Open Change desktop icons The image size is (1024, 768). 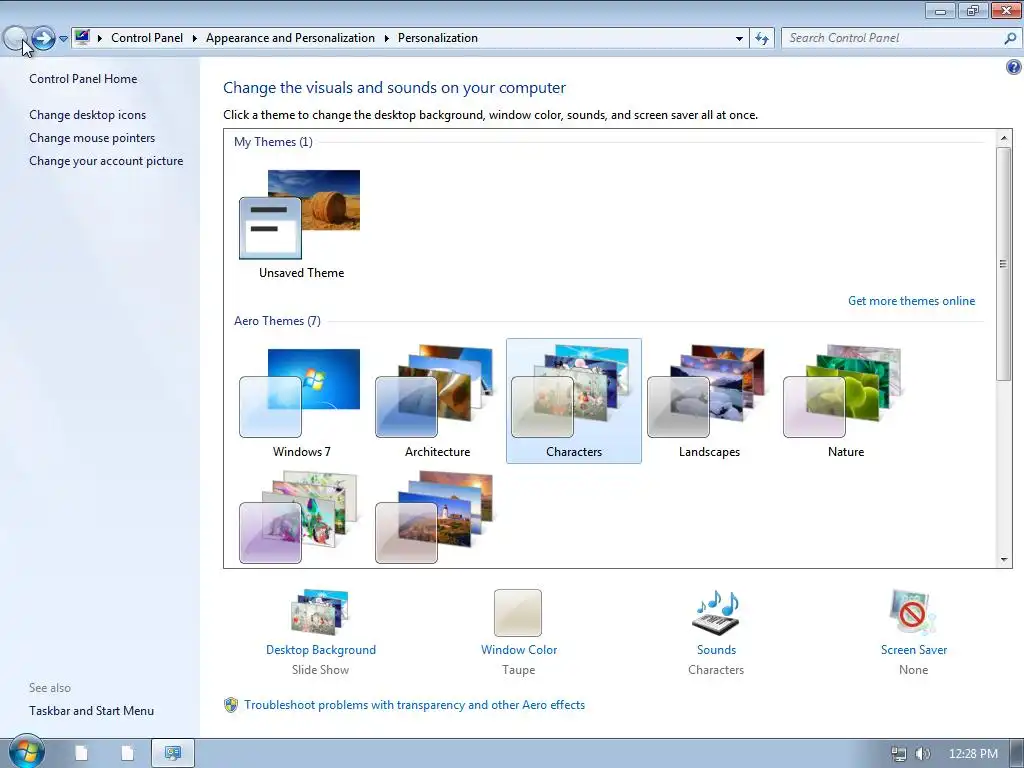[88, 115]
